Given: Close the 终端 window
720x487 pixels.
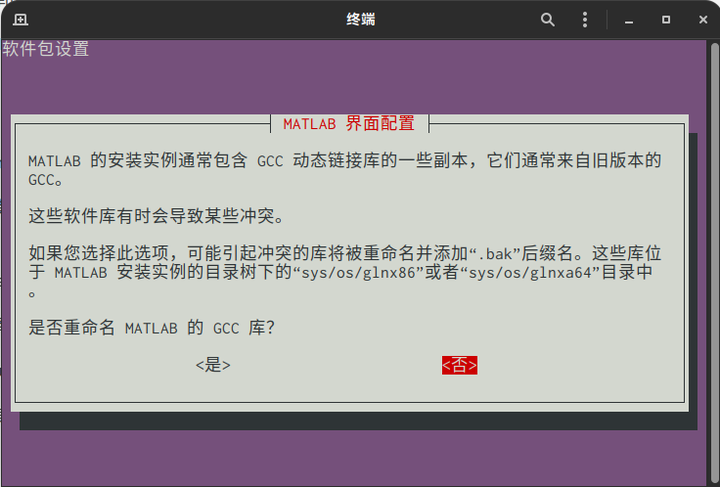Looking at the screenshot, I should click(x=703, y=20).
